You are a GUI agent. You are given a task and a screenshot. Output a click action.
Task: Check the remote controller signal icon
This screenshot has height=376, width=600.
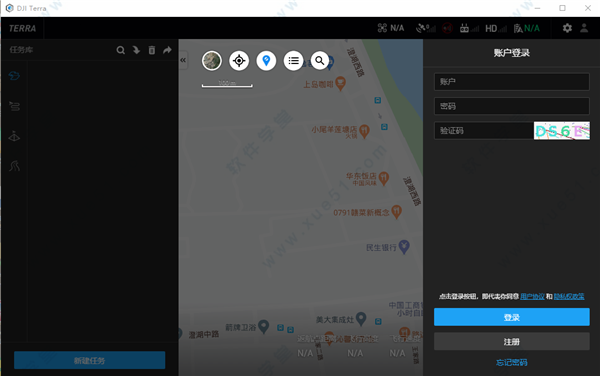coord(469,28)
